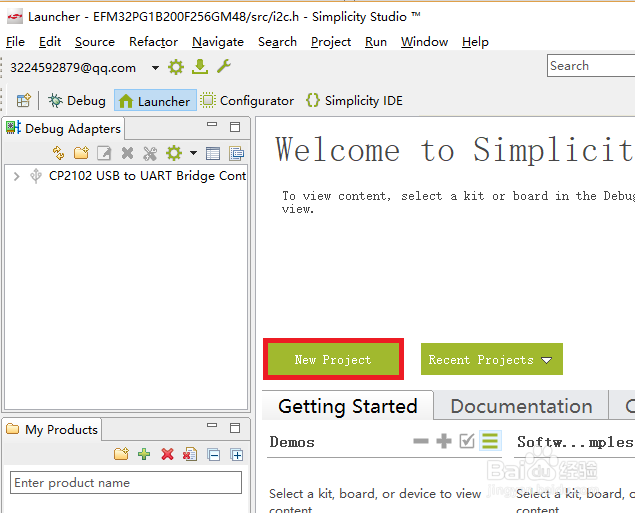Switch to the Launcher perspective
635x513 pixels.
click(156, 100)
